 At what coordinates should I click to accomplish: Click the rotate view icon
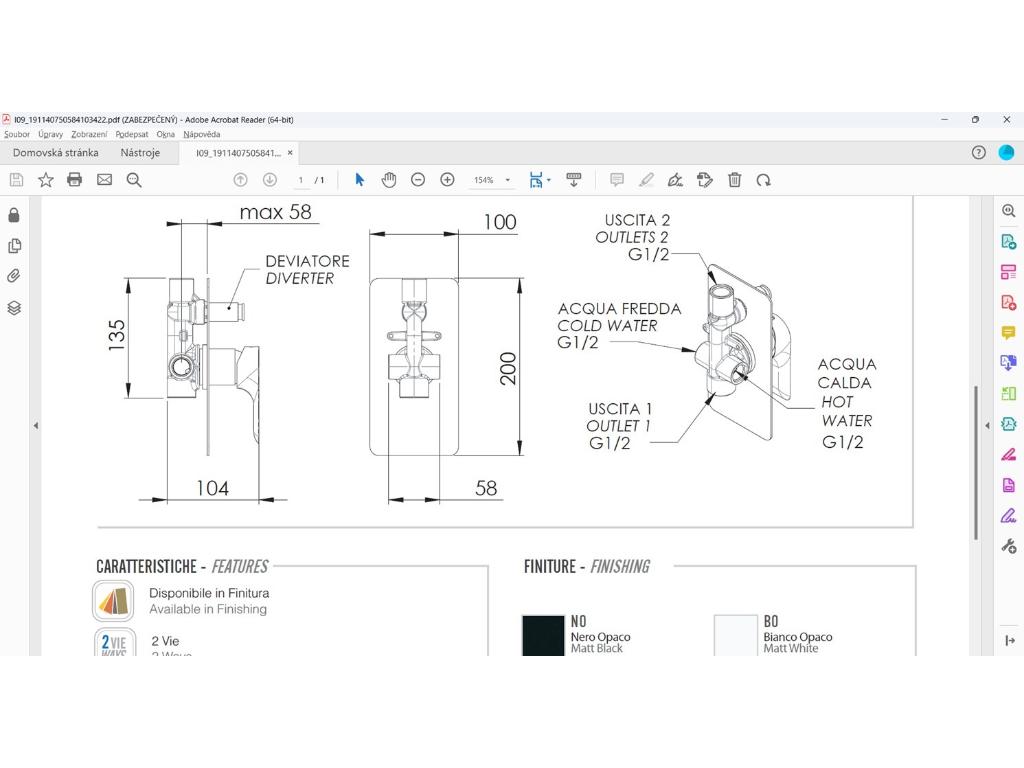[x=763, y=180]
